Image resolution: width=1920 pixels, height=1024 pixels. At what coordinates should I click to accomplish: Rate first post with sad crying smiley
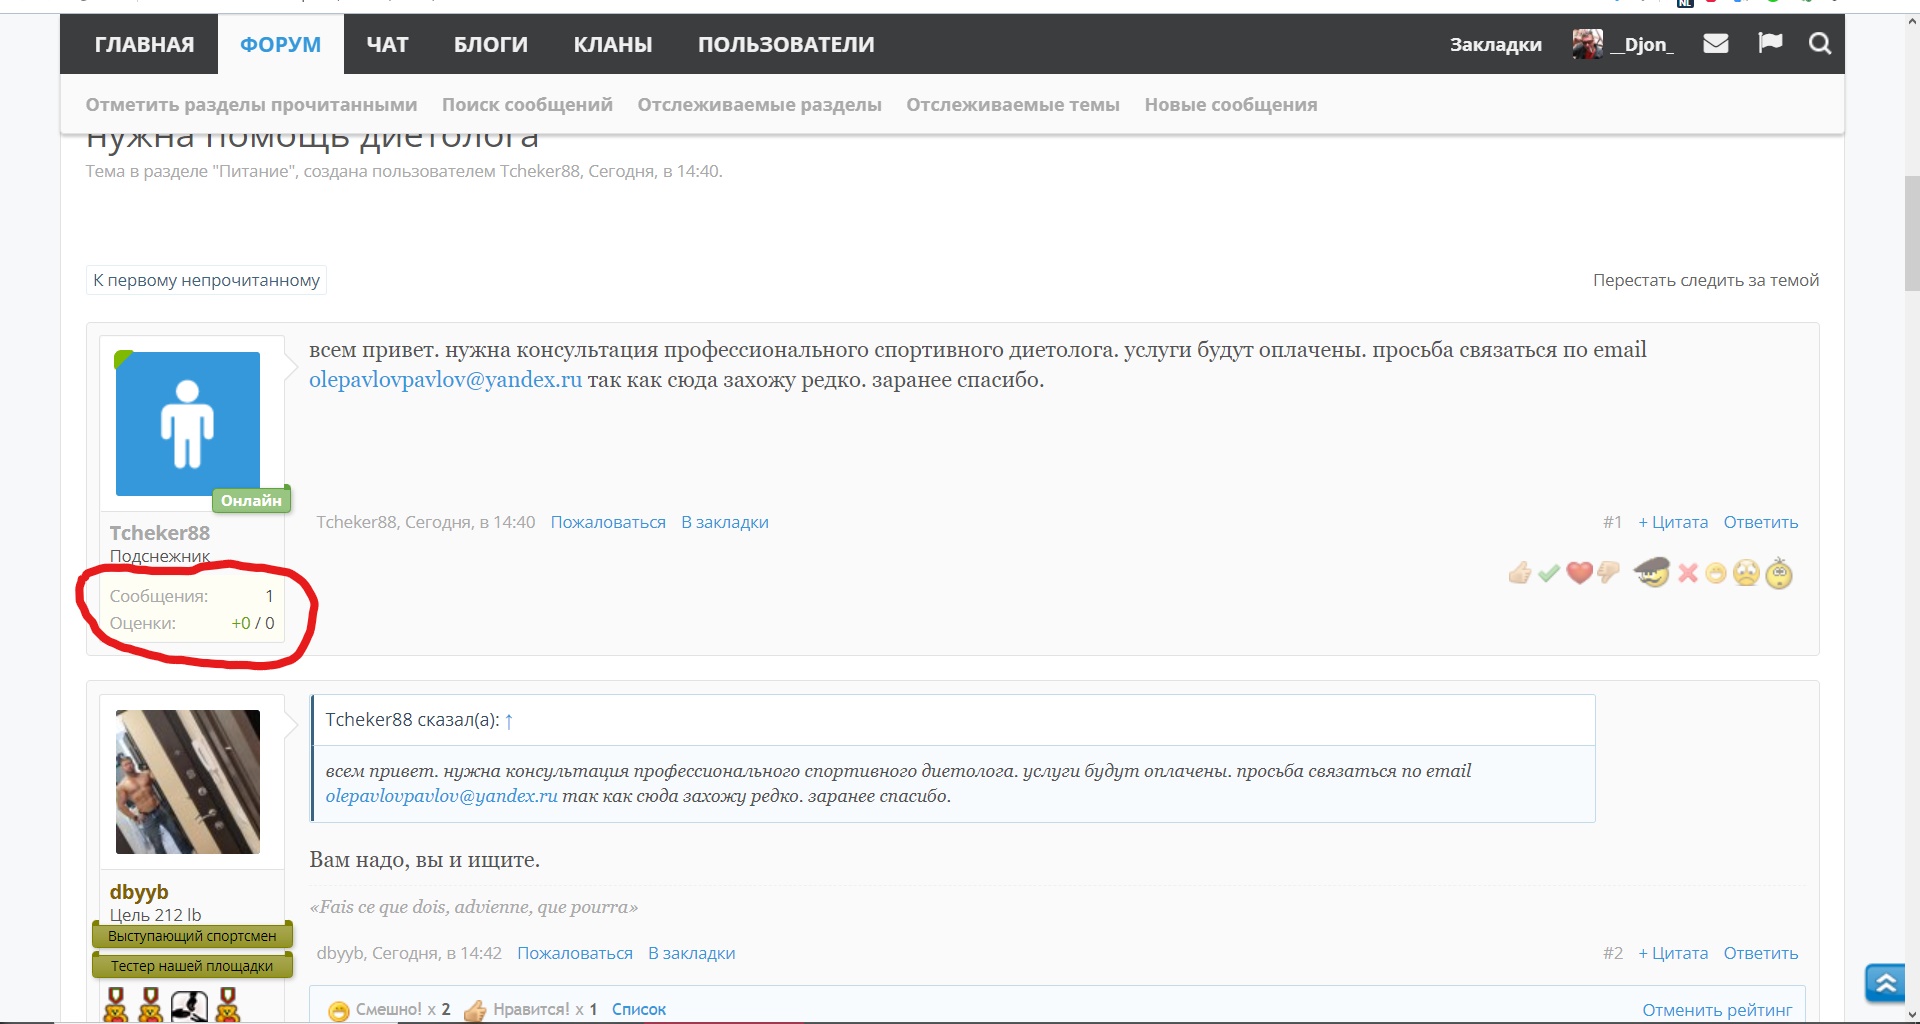[x=1746, y=572]
